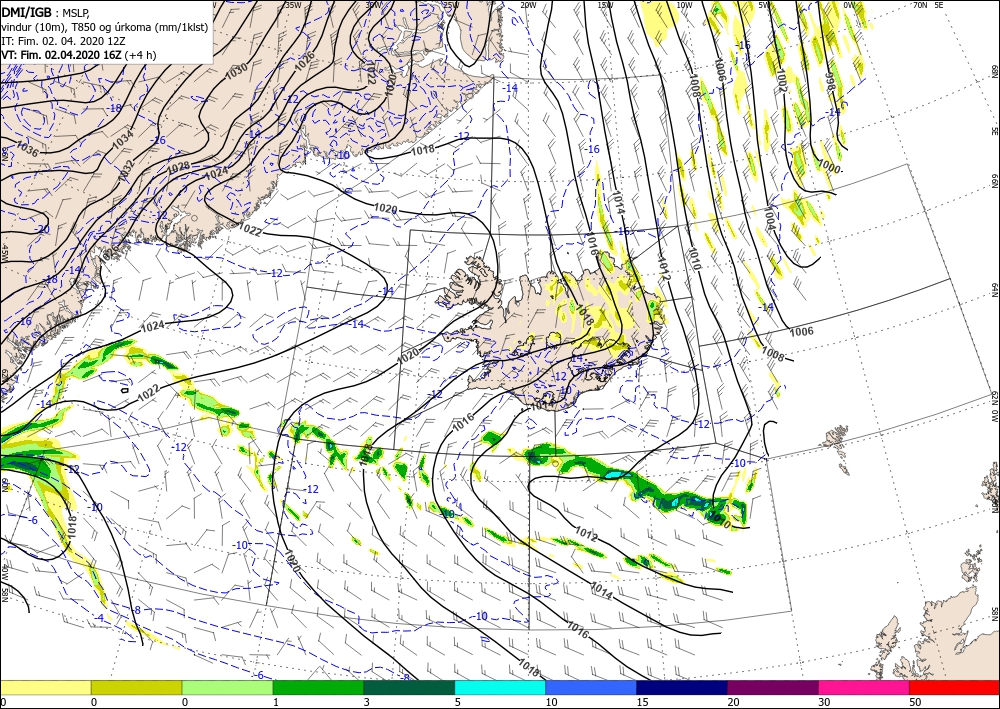Screen dimensions: 1000x709
Task: Click the 1036 isobar label
Action: point(26,149)
